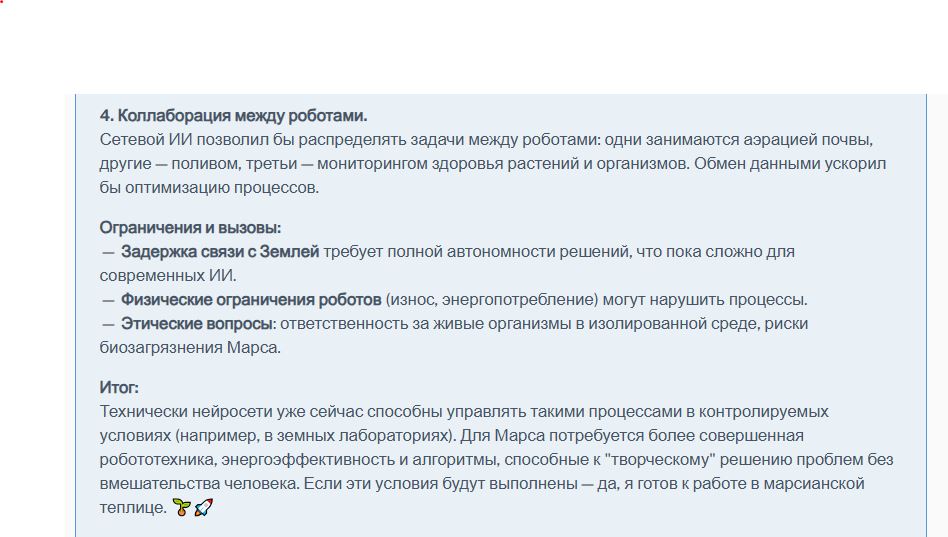Click the bold "Итог:" heading
The width and height of the screenshot is (948, 537).
click(x=119, y=388)
